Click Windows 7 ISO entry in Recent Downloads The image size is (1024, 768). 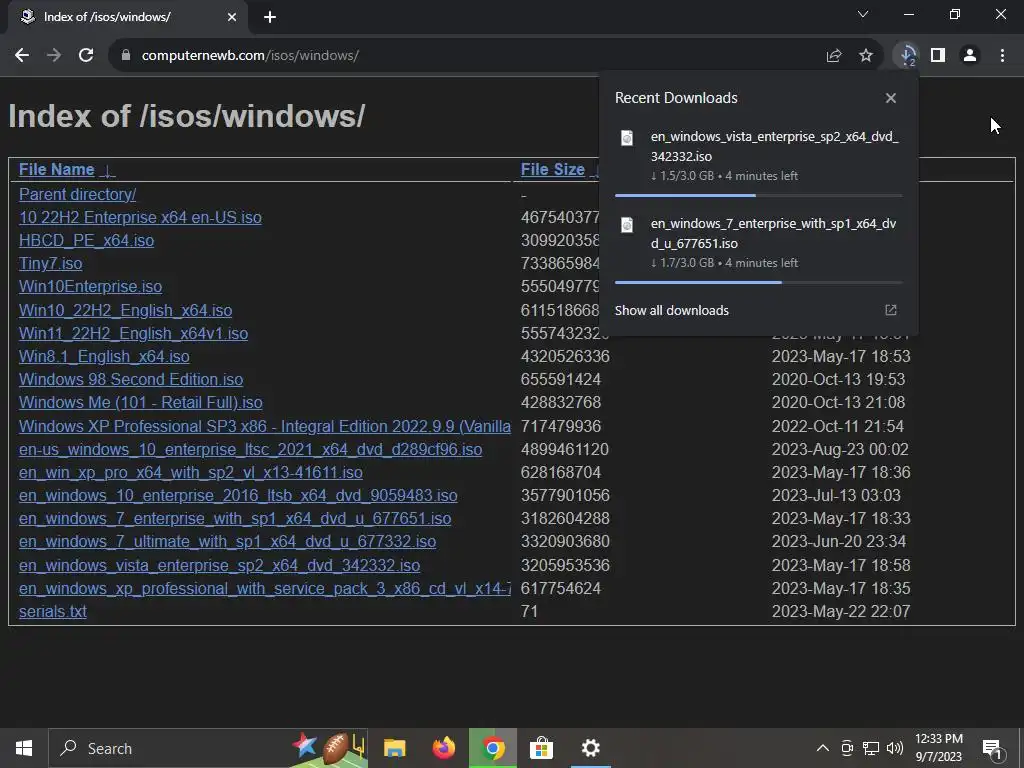[x=758, y=244]
